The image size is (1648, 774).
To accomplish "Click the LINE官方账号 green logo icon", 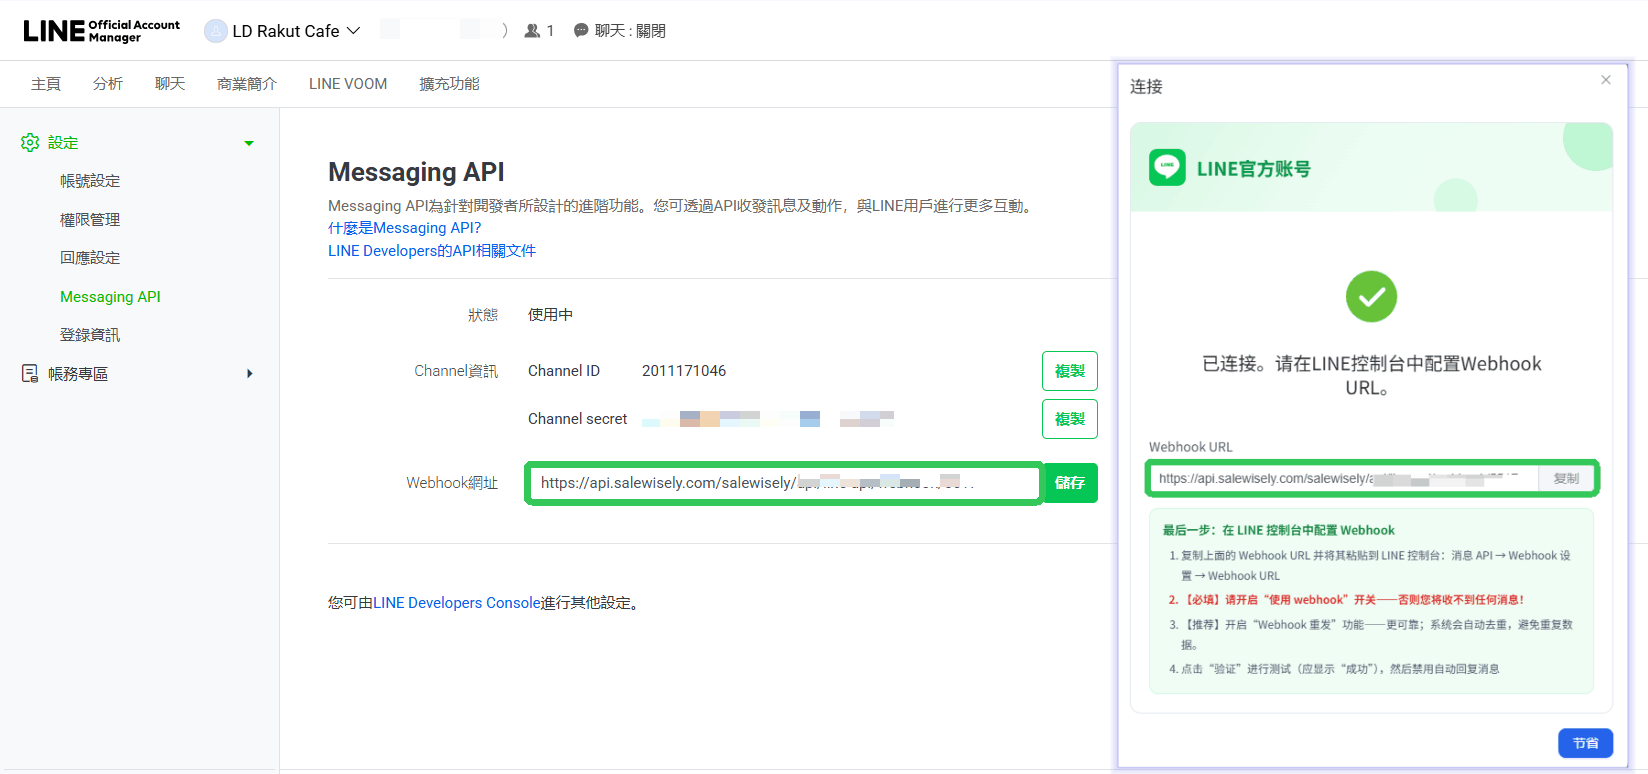I will tap(1168, 167).
